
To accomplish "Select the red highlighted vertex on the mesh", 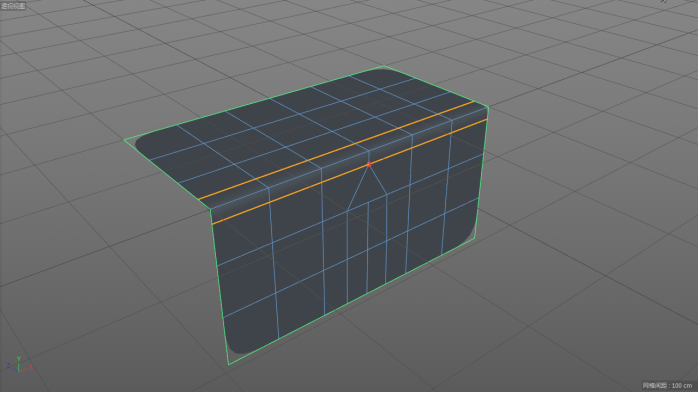I will pos(369,165).
